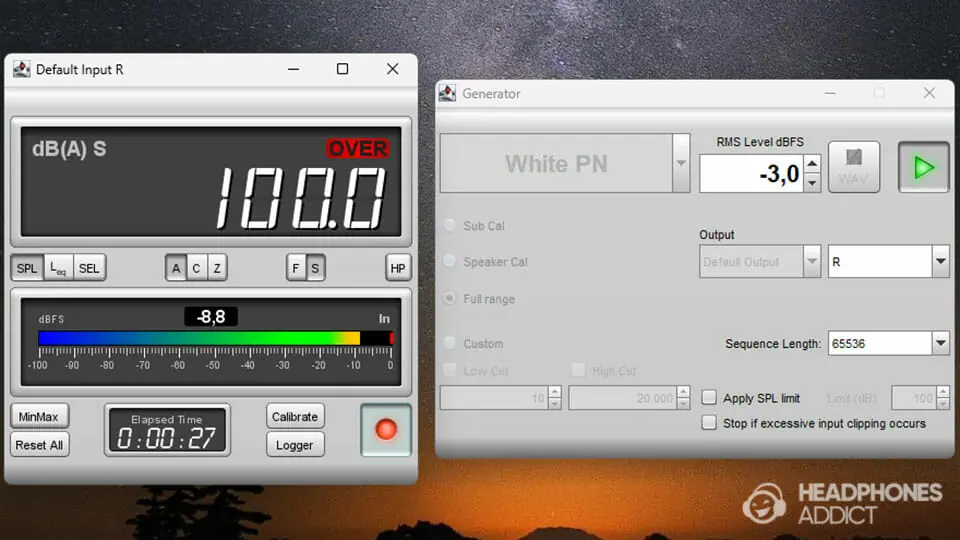Click the REW app icon in Generator title bar
The height and width of the screenshot is (540, 960).
[448, 93]
